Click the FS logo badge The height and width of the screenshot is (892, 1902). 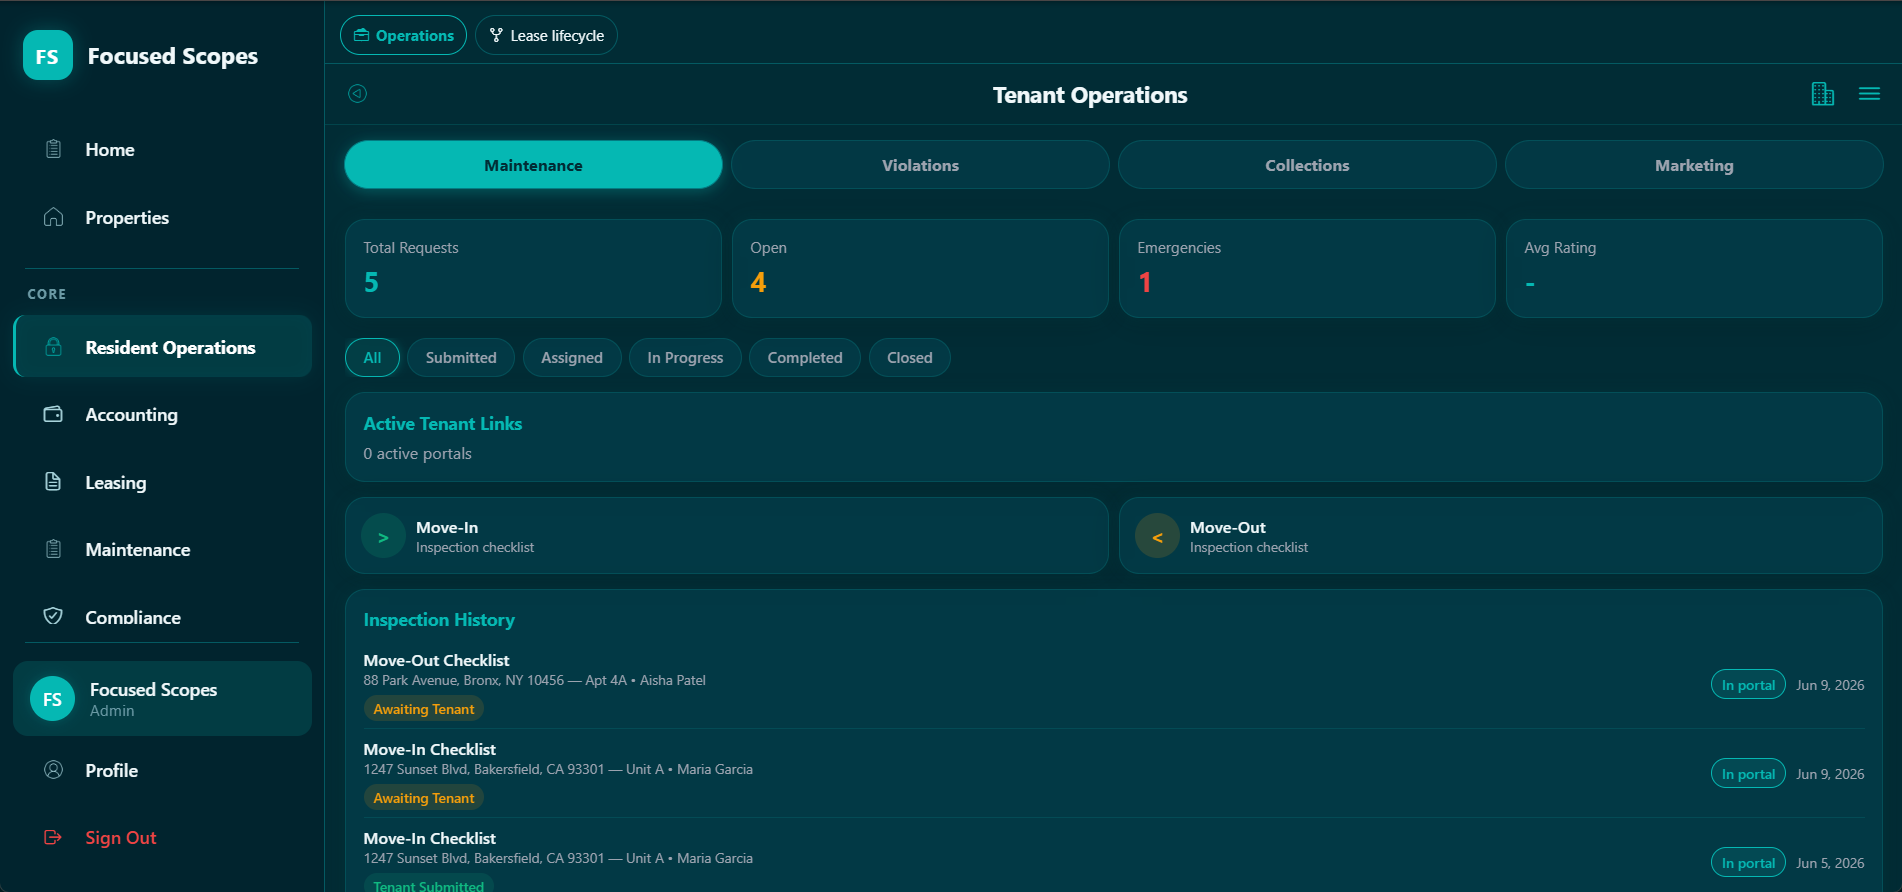click(x=47, y=55)
